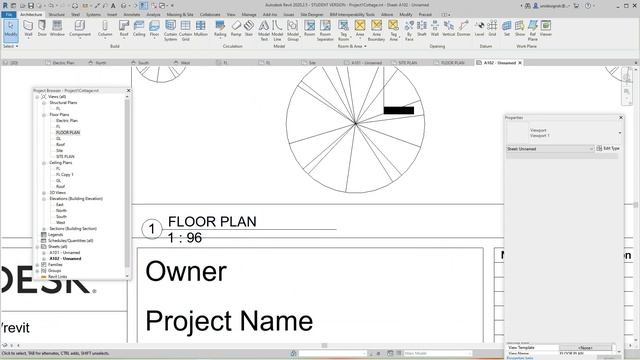Select the Railing tool
Image resolution: width=640 pixels, height=360 pixels.
220,29
